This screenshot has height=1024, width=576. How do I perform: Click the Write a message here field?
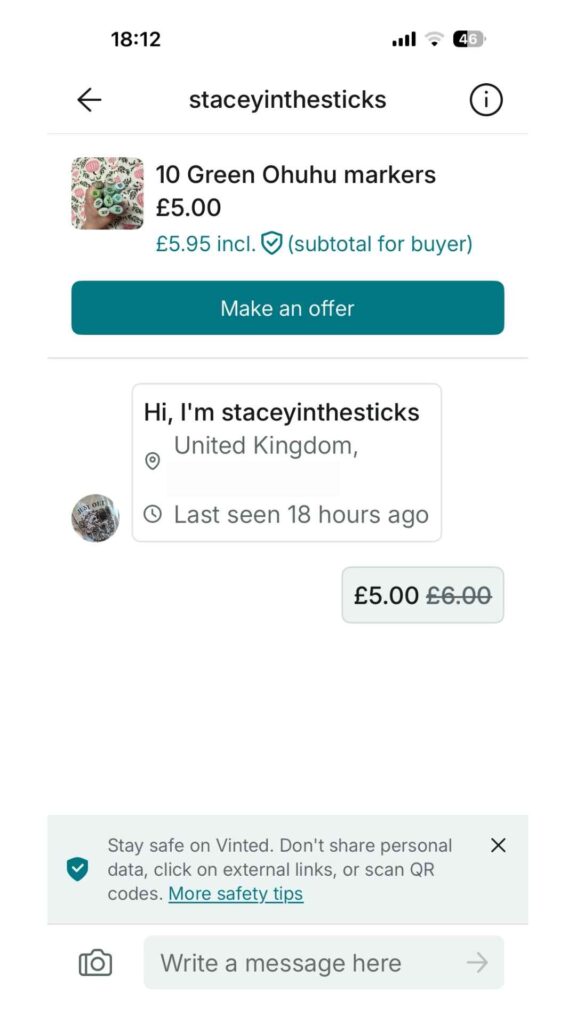[x=300, y=962]
